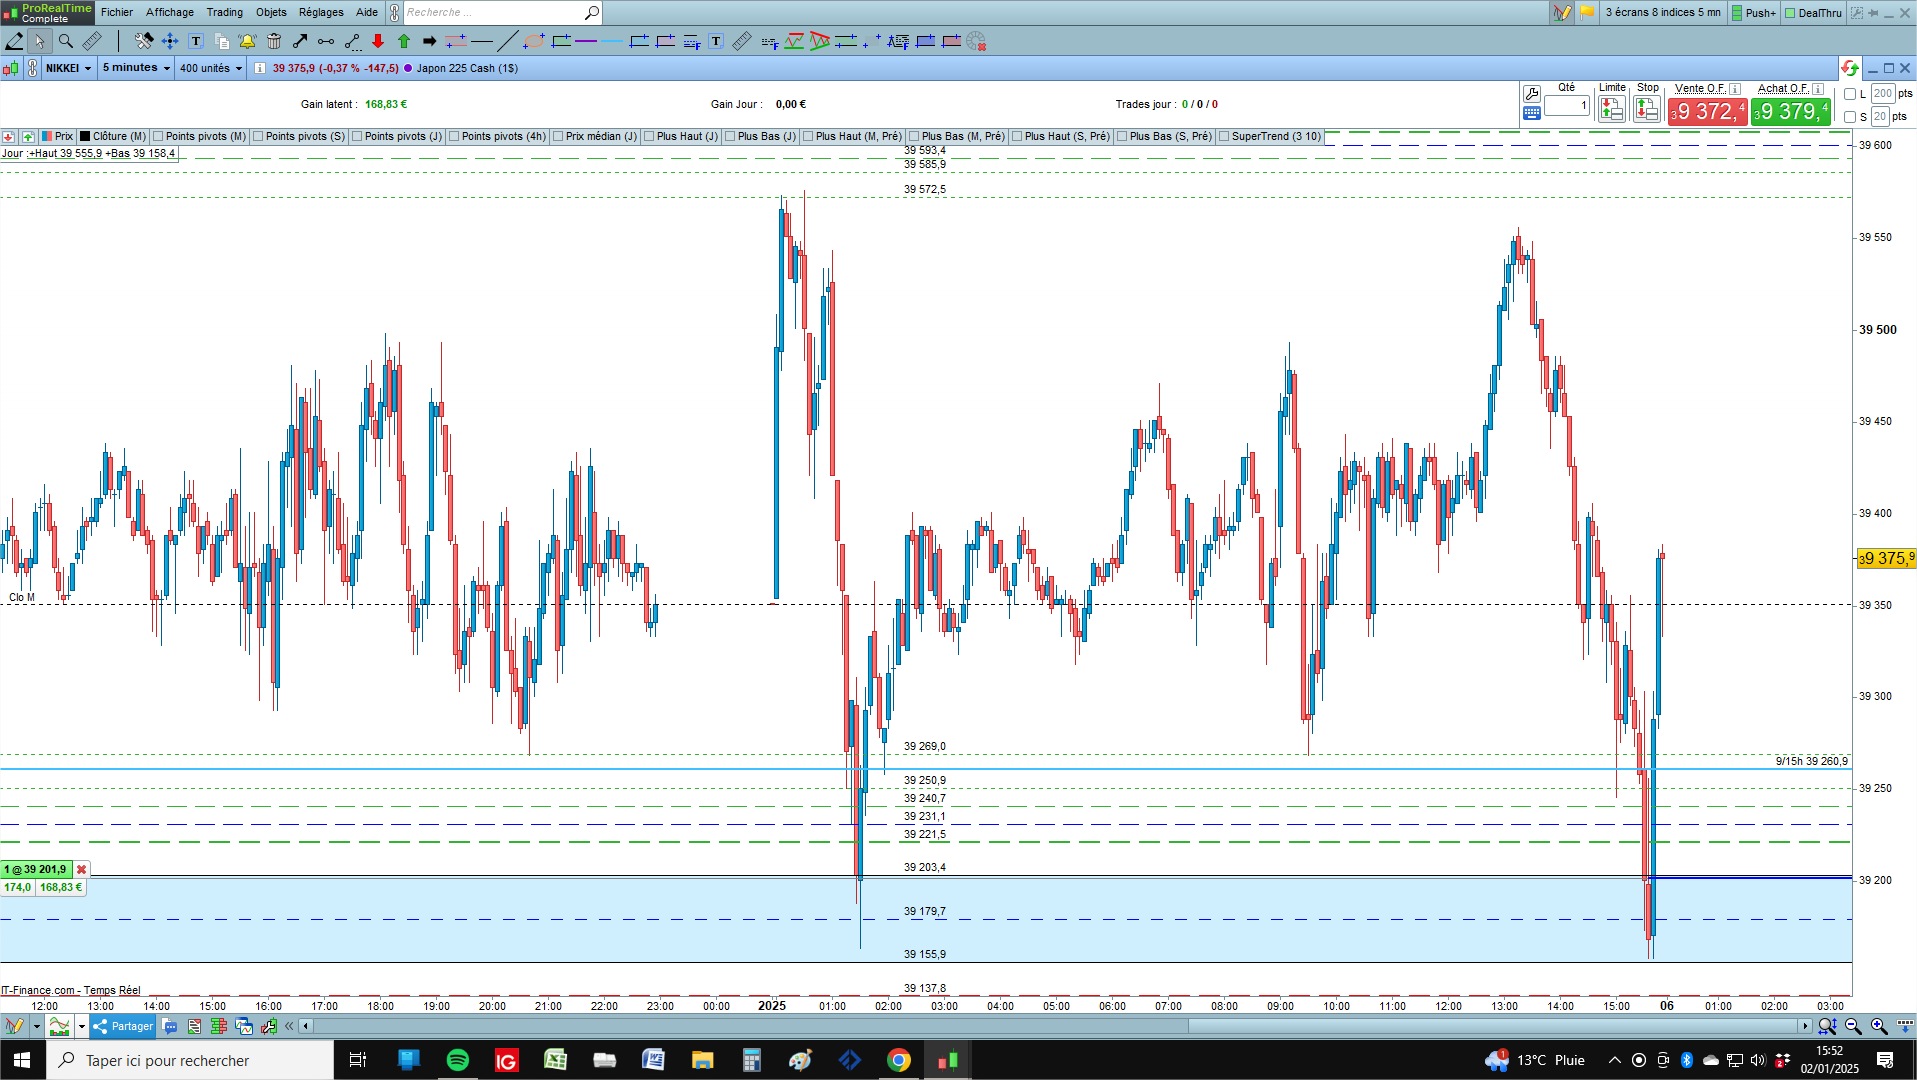Click the Qté quantity input field
This screenshot has height=1080, width=1917.
coord(1567,105)
